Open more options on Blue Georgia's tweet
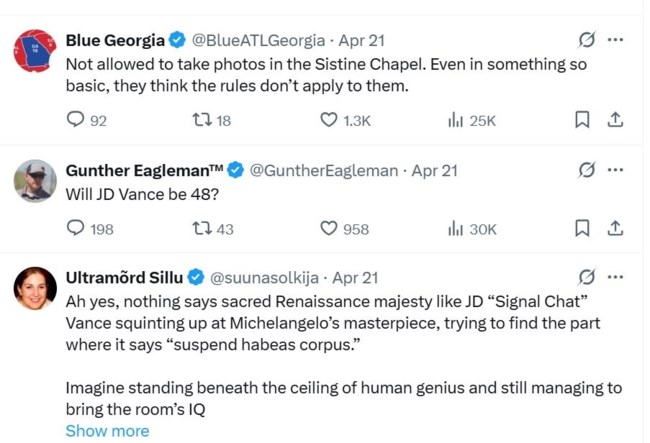The width and height of the screenshot is (650, 443). click(x=616, y=40)
